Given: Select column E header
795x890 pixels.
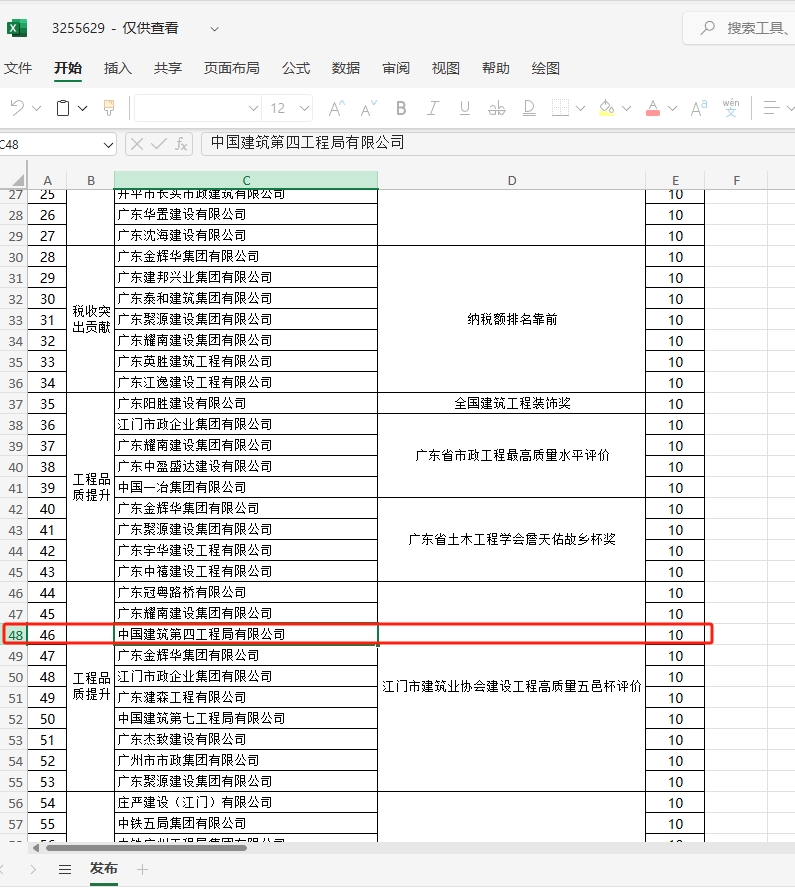Looking at the screenshot, I should (x=675, y=180).
